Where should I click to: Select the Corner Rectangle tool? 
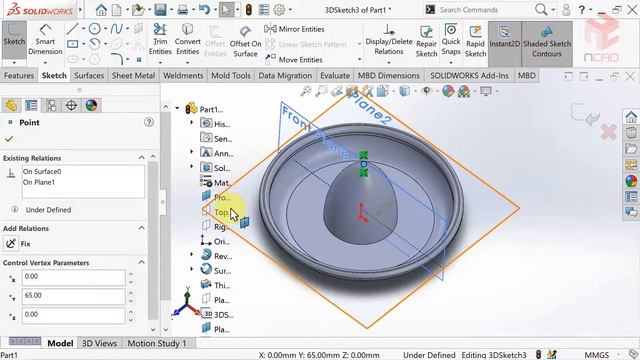pos(73,44)
